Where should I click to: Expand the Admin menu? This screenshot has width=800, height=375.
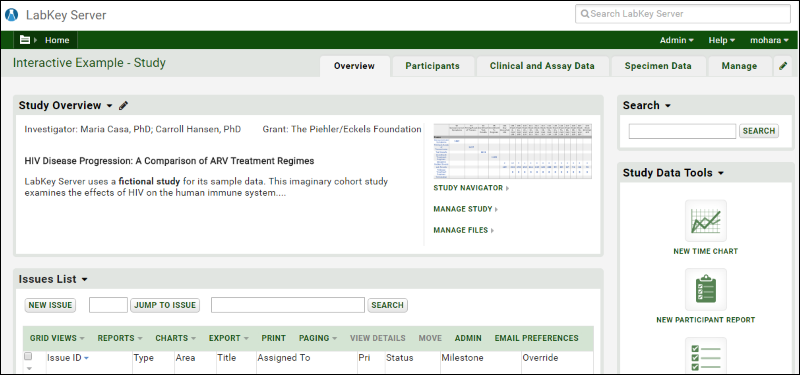tap(677, 40)
